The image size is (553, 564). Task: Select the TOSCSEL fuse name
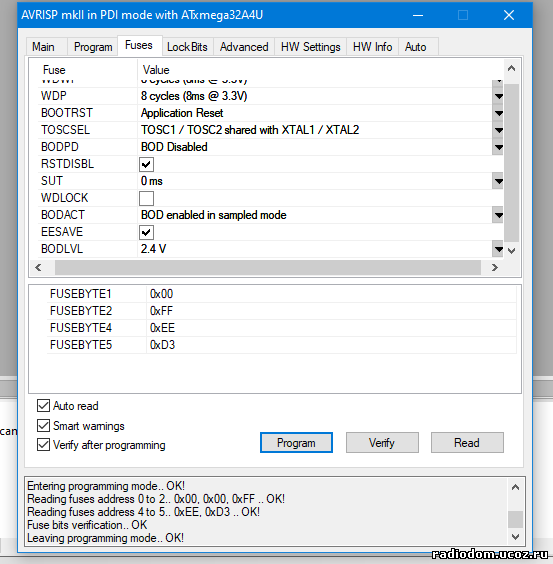pyautogui.click(x=65, y=129)
